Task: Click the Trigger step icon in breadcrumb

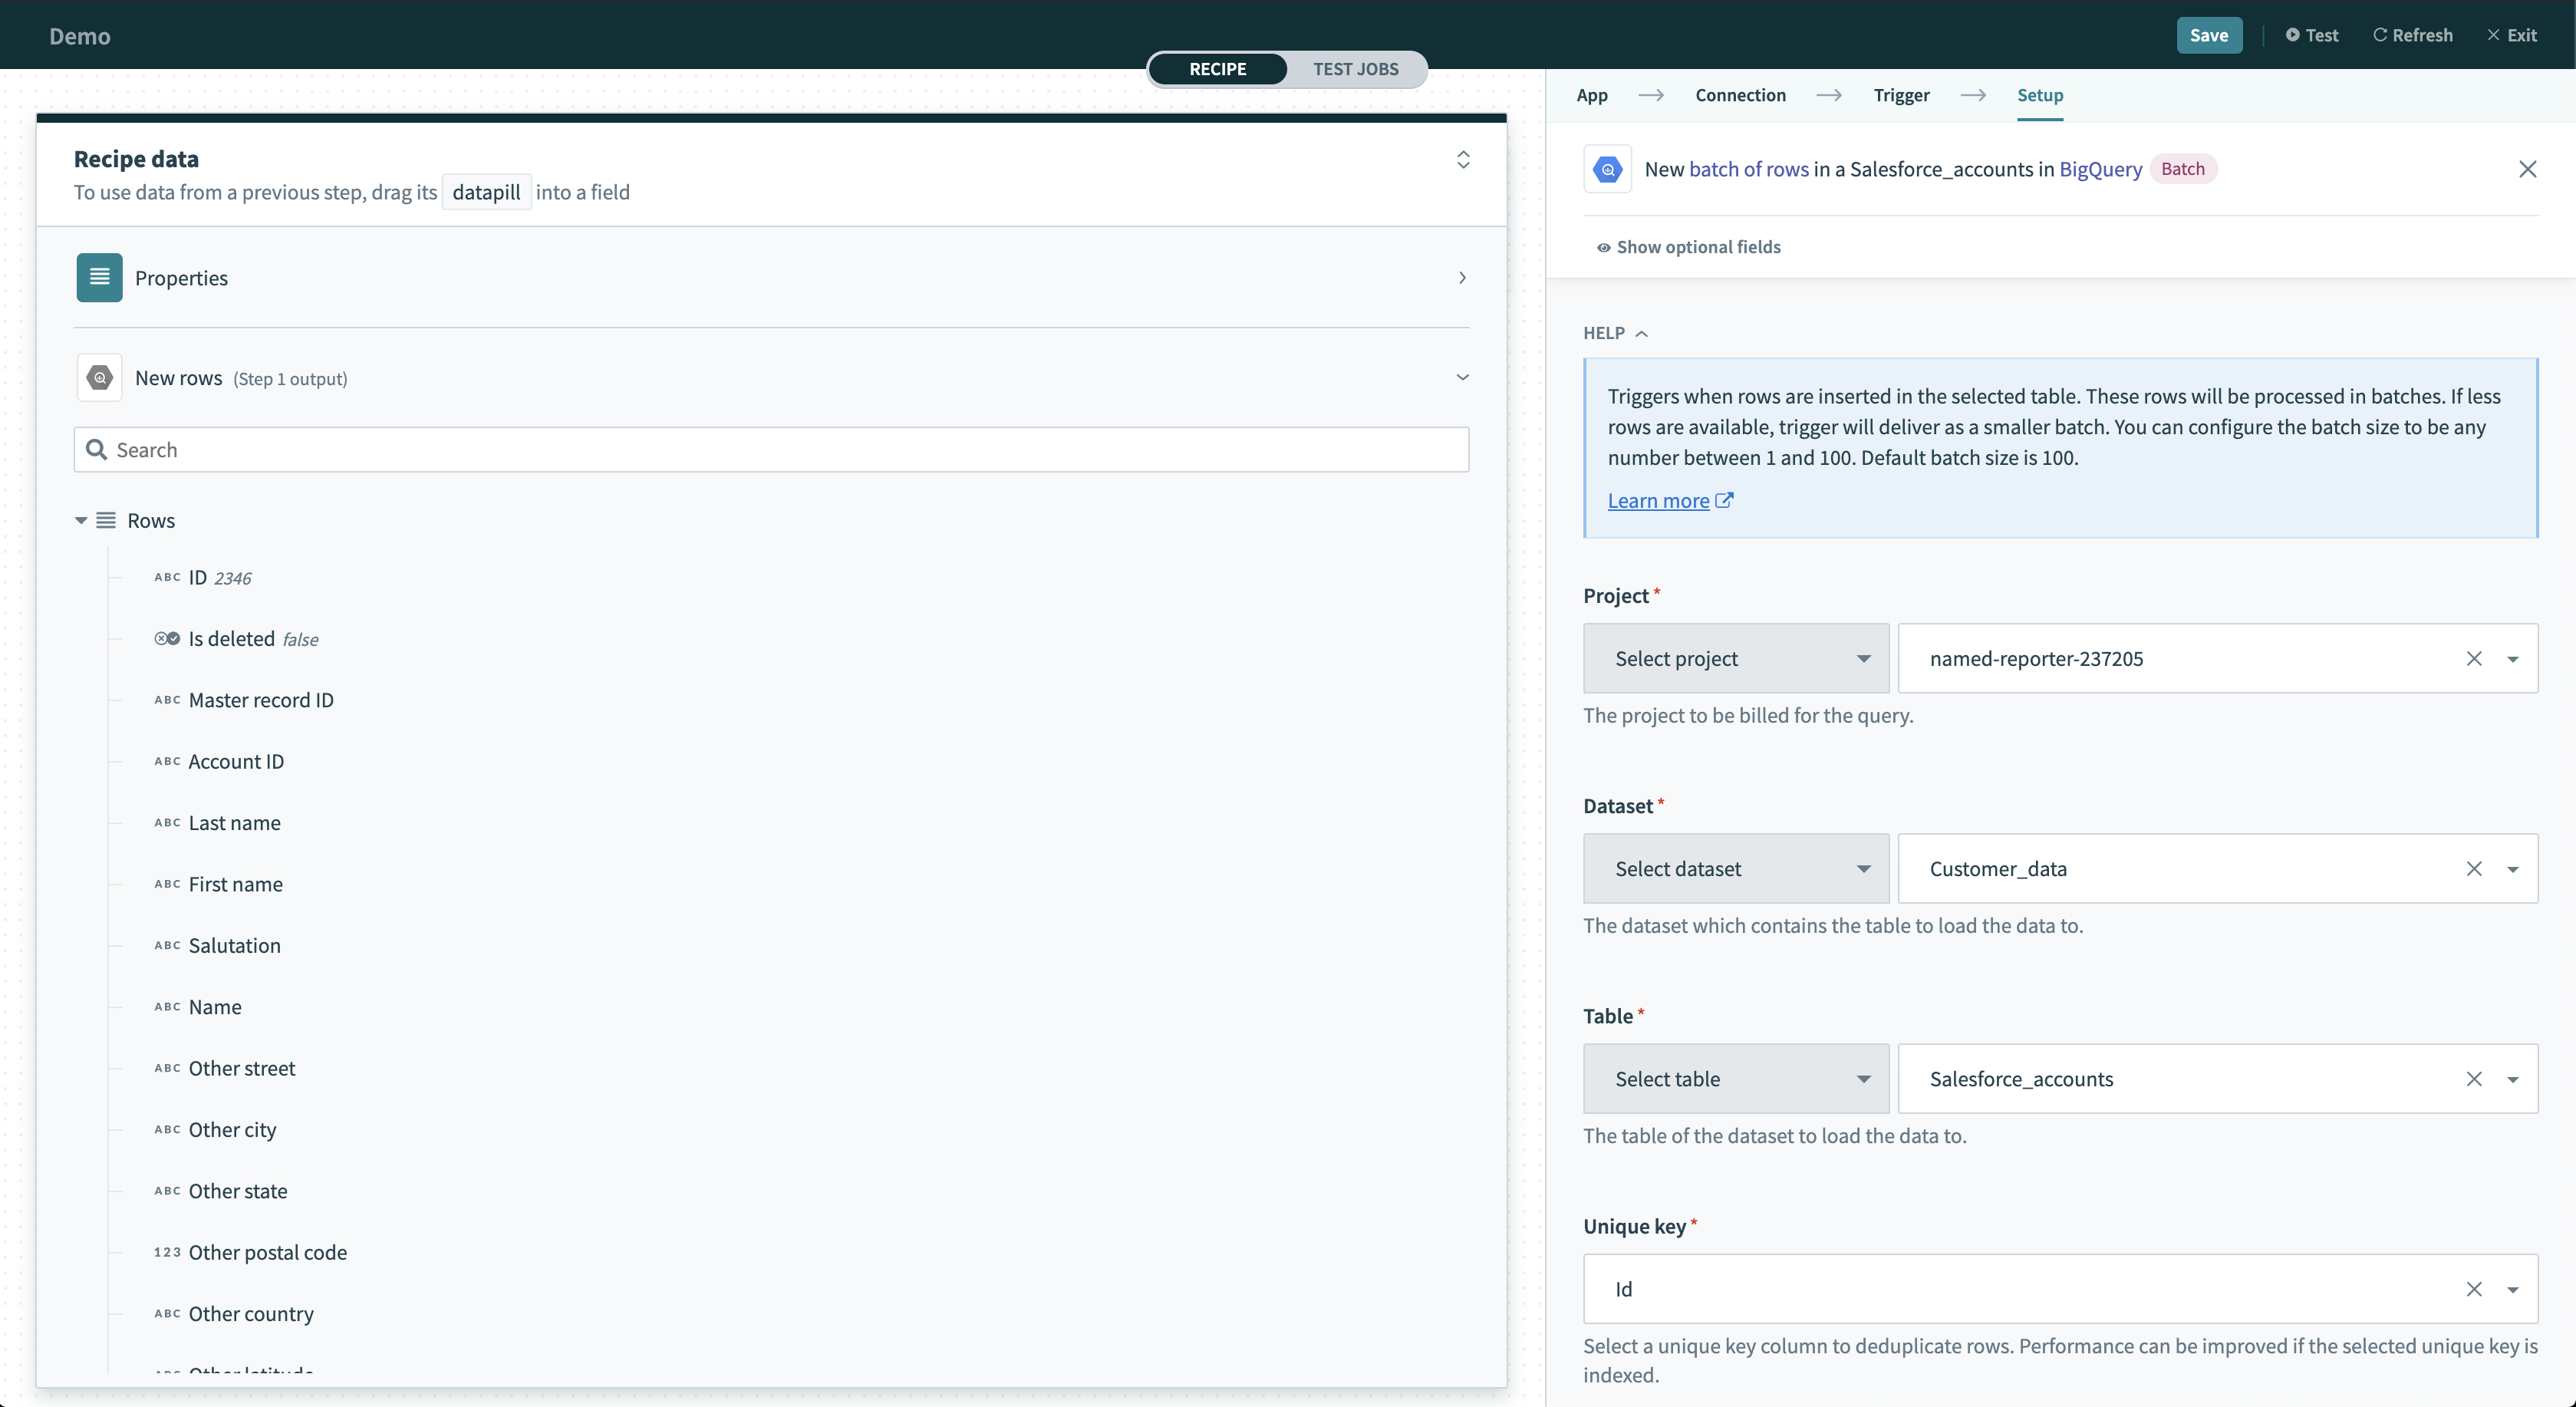Action: point(1900,95)
